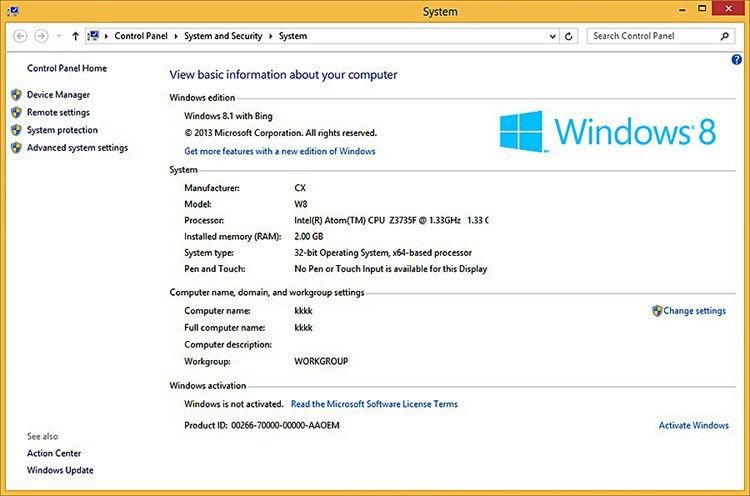
Task: Open Control Panel Home
Action: coord(67,68)
